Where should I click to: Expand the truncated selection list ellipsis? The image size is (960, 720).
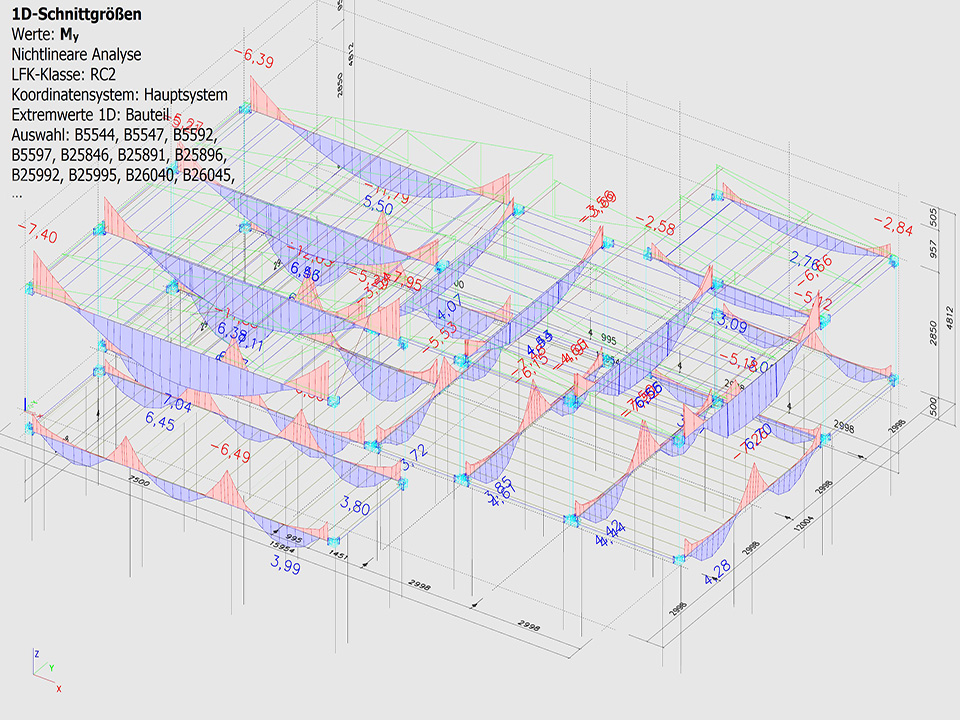click(x=17, y=194)
